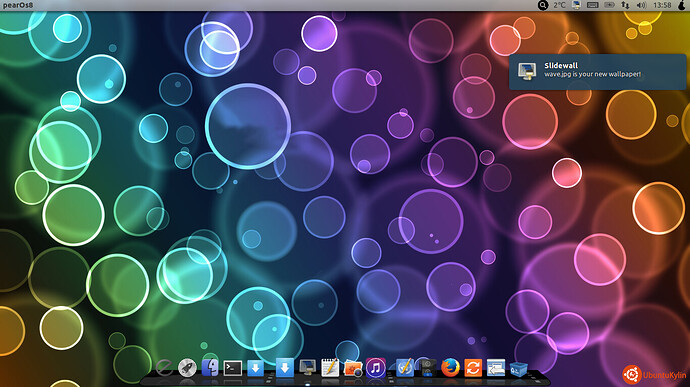Launch the notepad with pencil text editor
690x387 pixels.
tap(330, 368)
